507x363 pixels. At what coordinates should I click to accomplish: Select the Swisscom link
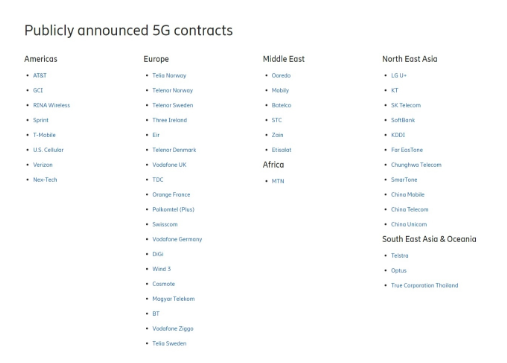point(165,224)
